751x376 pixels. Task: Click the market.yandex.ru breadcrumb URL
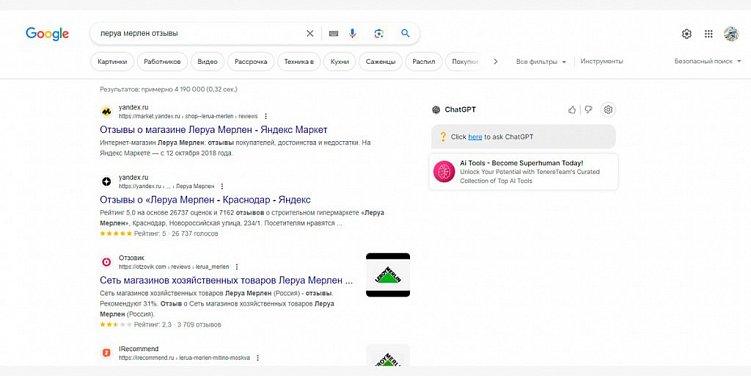[x=188, y=116]
